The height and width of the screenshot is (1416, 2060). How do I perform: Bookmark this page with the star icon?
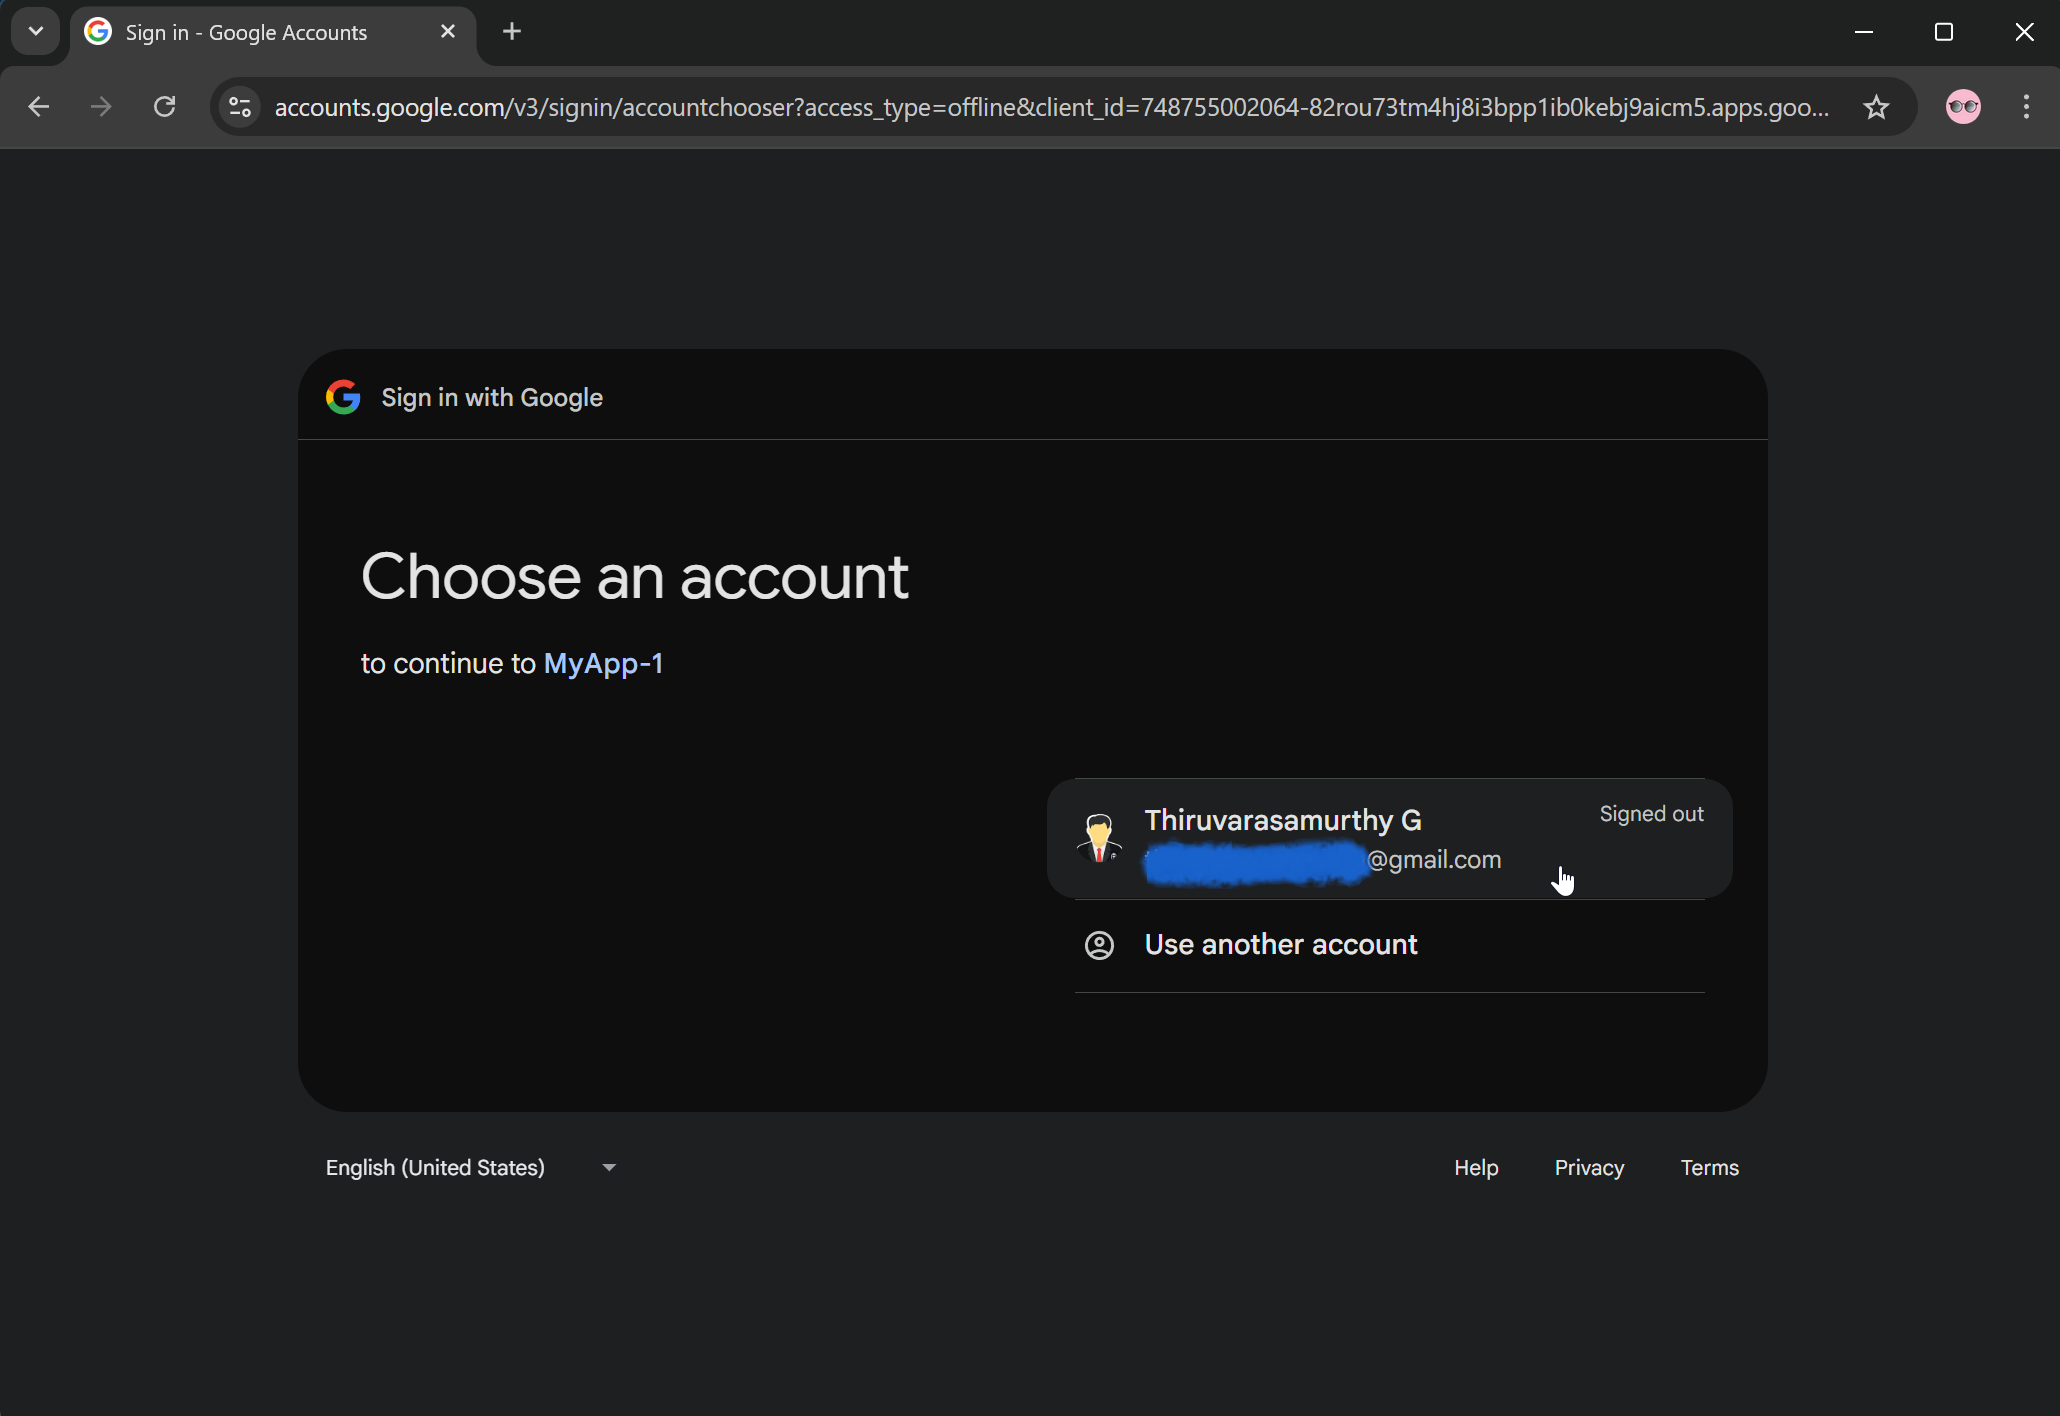click(x=1876, y=107)
